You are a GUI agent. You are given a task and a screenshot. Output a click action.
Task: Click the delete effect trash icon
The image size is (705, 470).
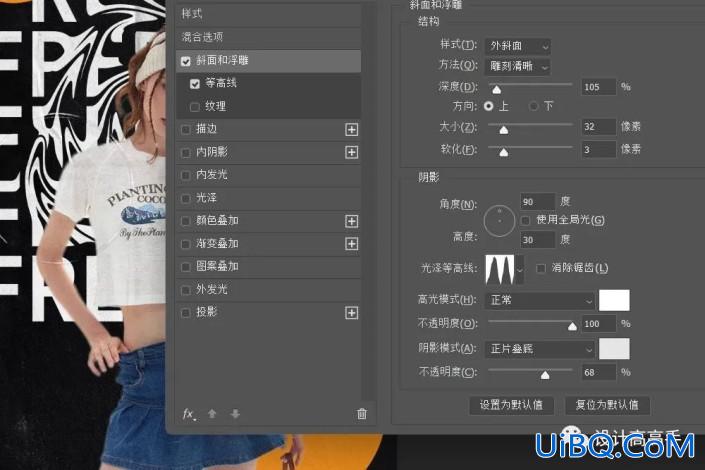click(362, 414)
